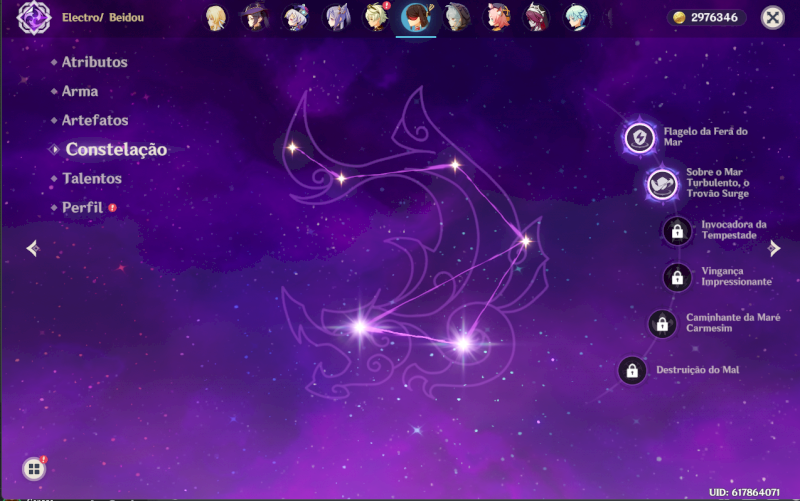Viewport: 800px width, 501px height.
Task: Select Chongyun's light blue-haired portrait
Action: tap(577, 18)
